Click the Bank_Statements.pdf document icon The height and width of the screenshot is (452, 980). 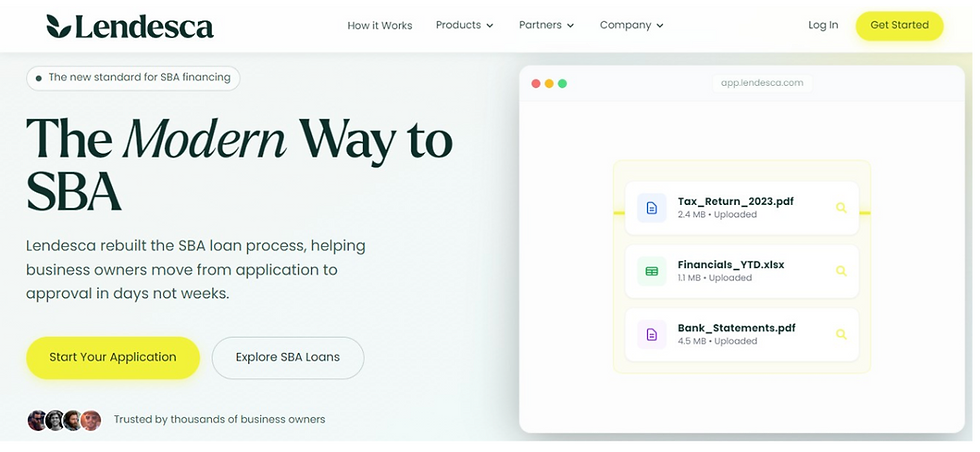point(651,334)
